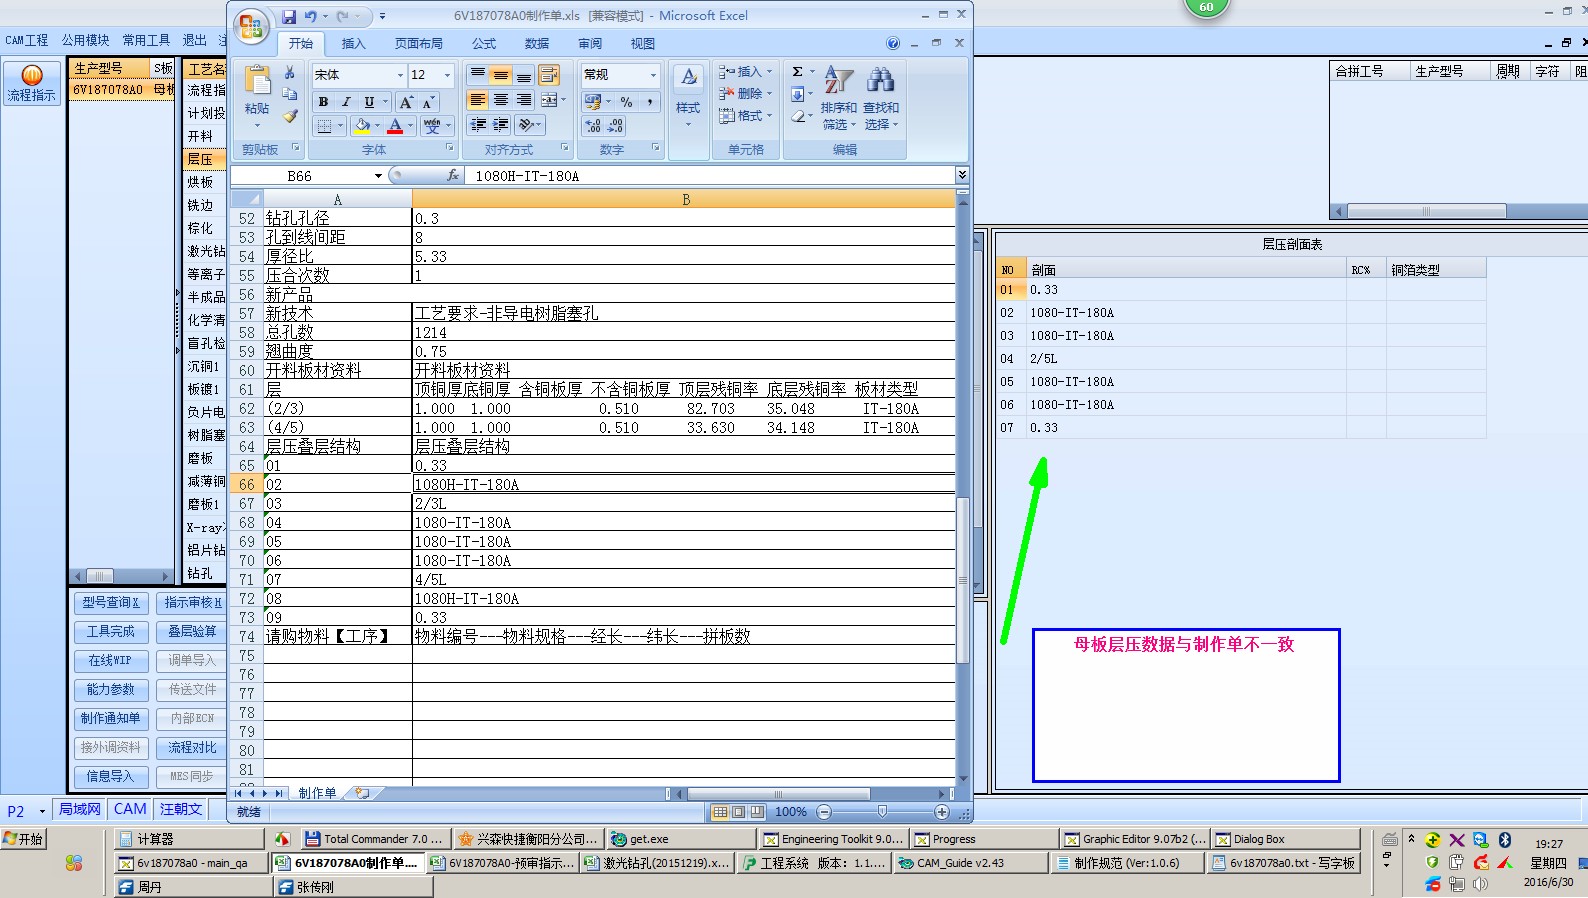The width and height of the screenshot is (1588, 898).
Task: Select the 制作单 worksheet tab
Action: point(317,793)
